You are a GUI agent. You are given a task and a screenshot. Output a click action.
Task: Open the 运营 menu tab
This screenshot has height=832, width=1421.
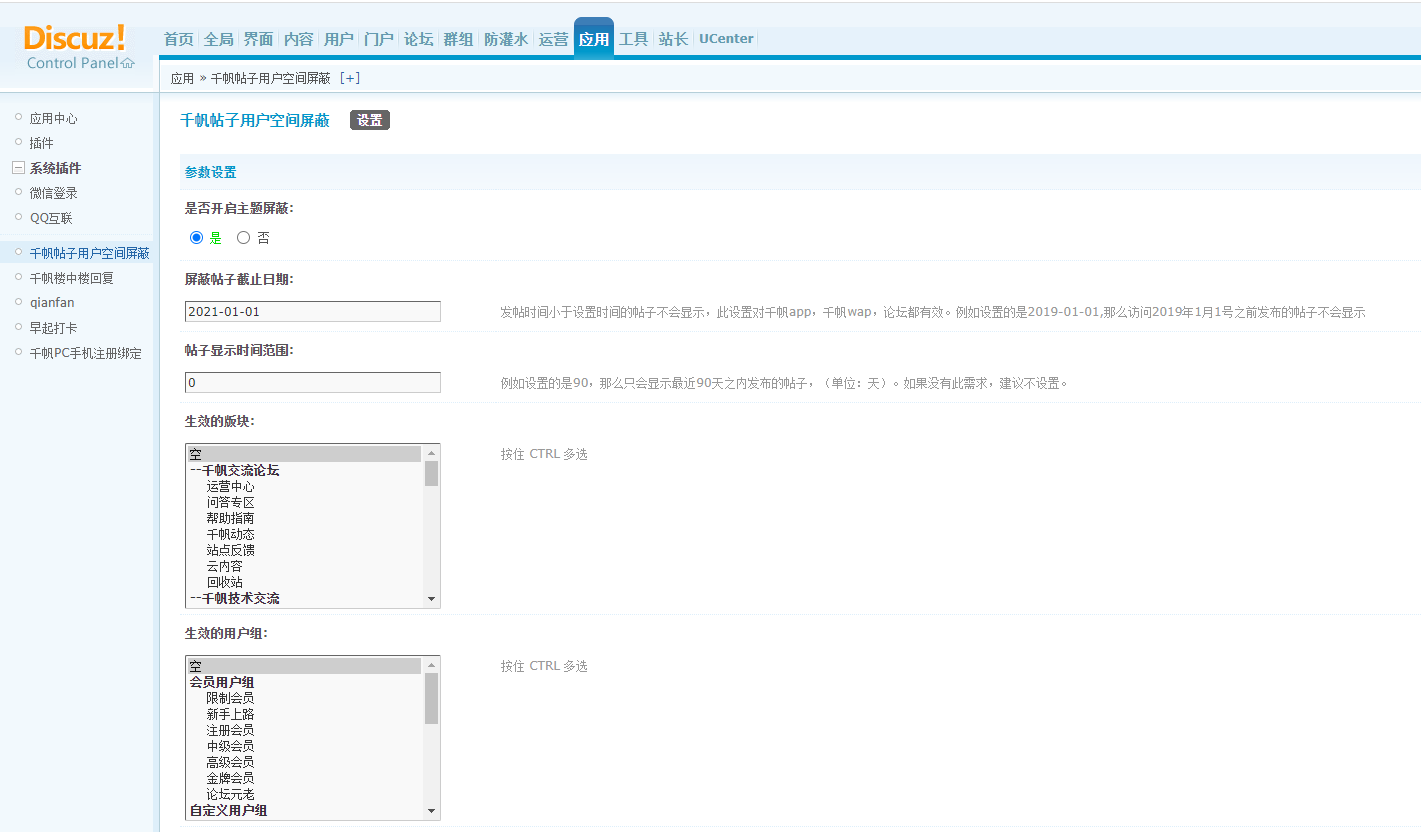[x=553, y=39]
